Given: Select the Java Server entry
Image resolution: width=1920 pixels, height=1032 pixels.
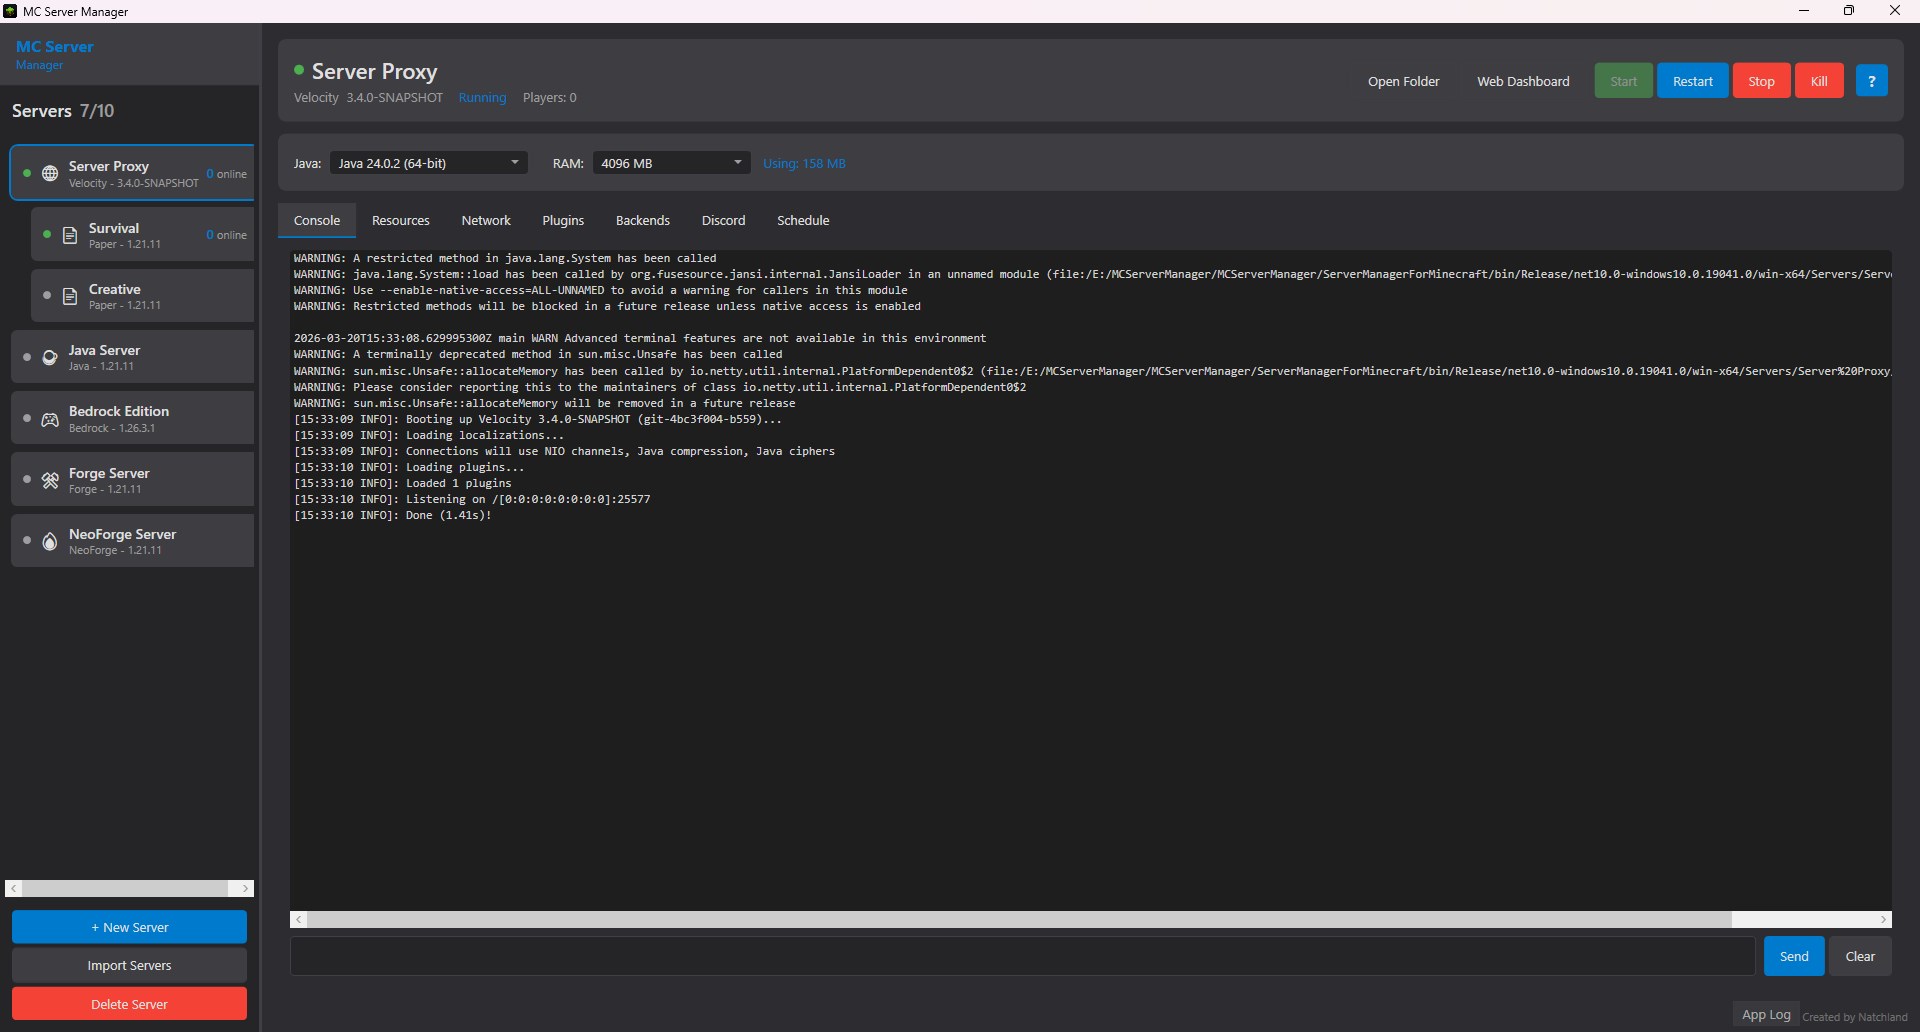Looking at the screenshot, I should [132, 357].
